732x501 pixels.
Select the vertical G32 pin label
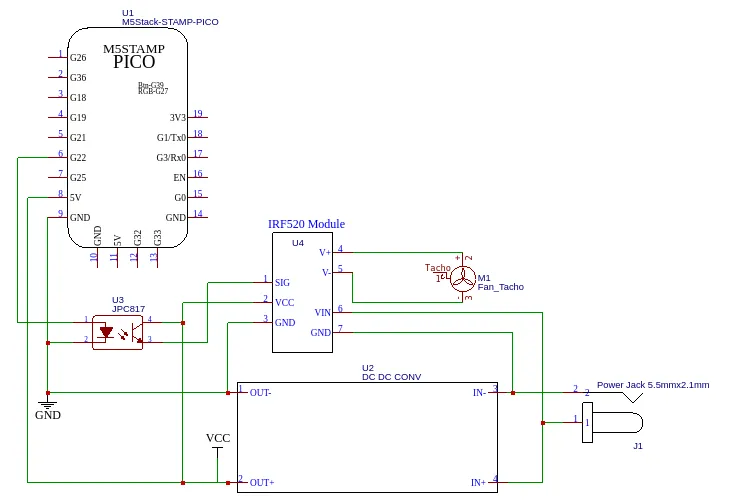137,238
